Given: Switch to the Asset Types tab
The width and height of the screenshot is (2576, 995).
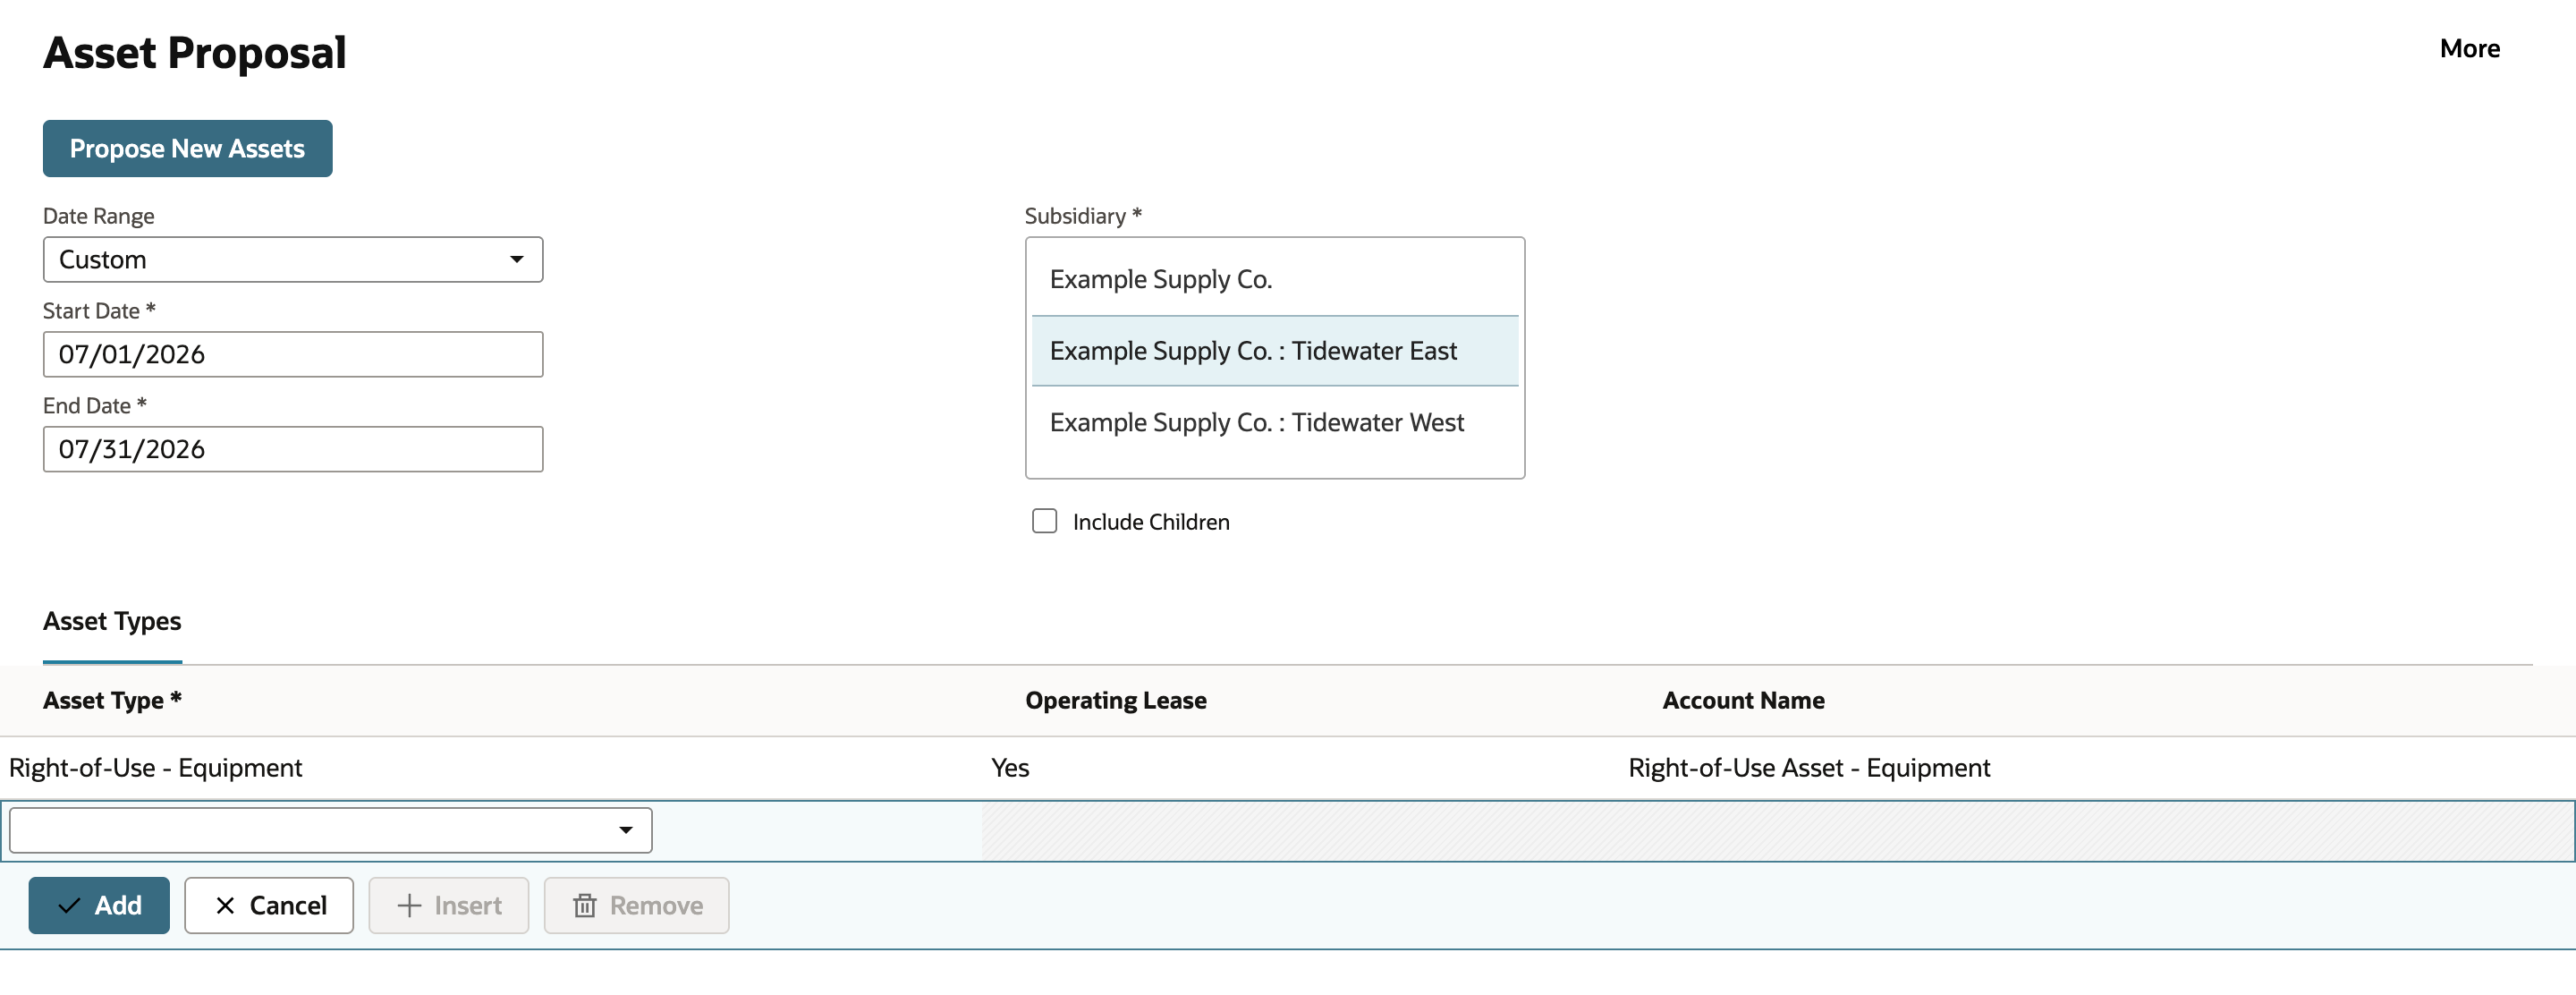Looking at the screenshot, I should coord(112,621).
